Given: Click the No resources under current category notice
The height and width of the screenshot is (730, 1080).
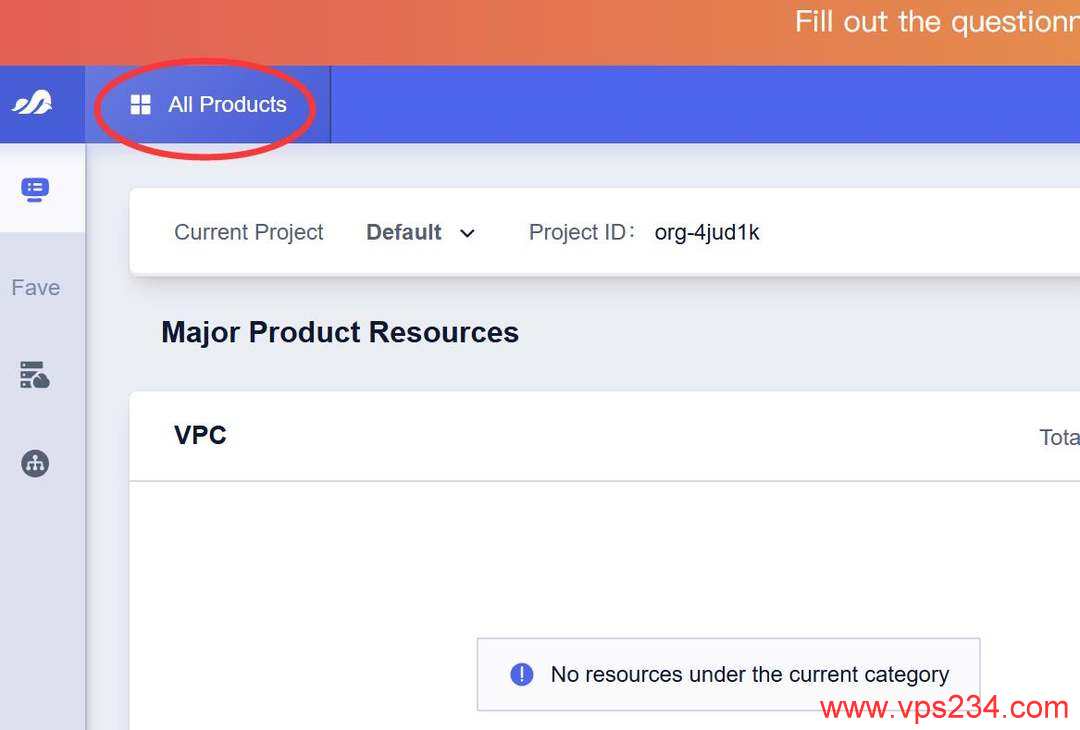Looking at the screenshot, I should 728,674.
